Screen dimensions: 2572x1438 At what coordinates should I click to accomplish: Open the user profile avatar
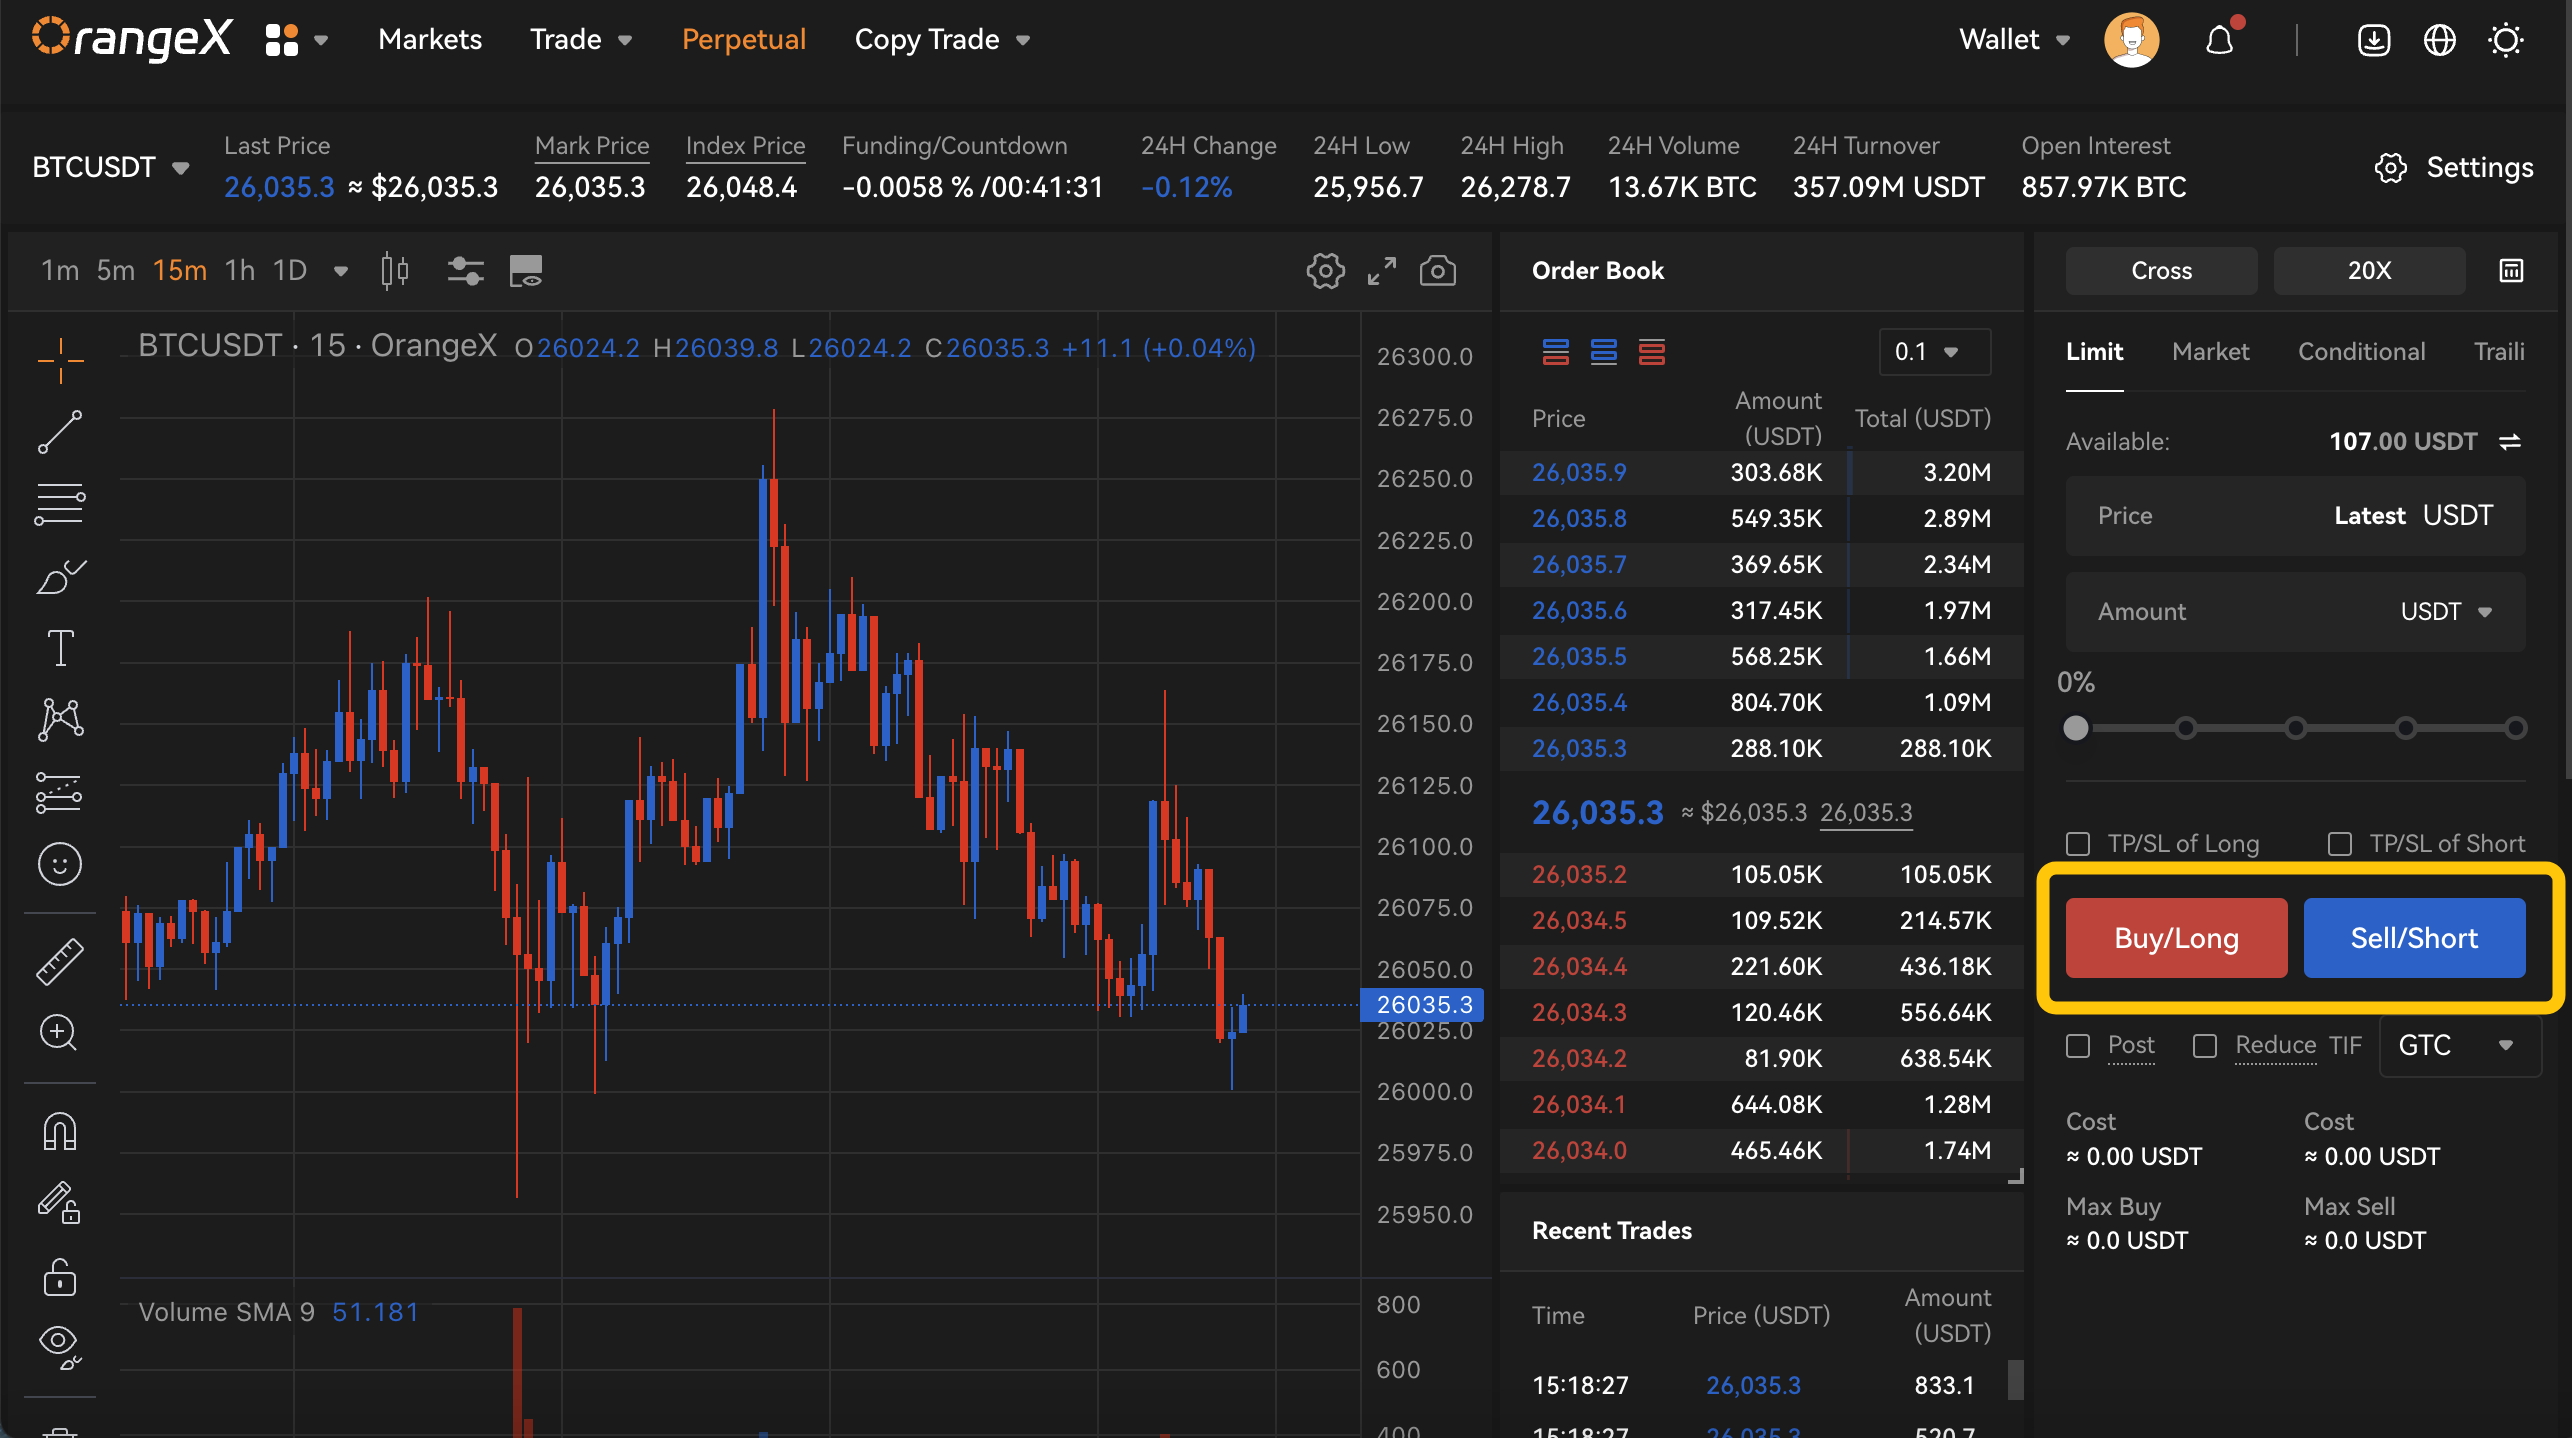coord(2132,40)
